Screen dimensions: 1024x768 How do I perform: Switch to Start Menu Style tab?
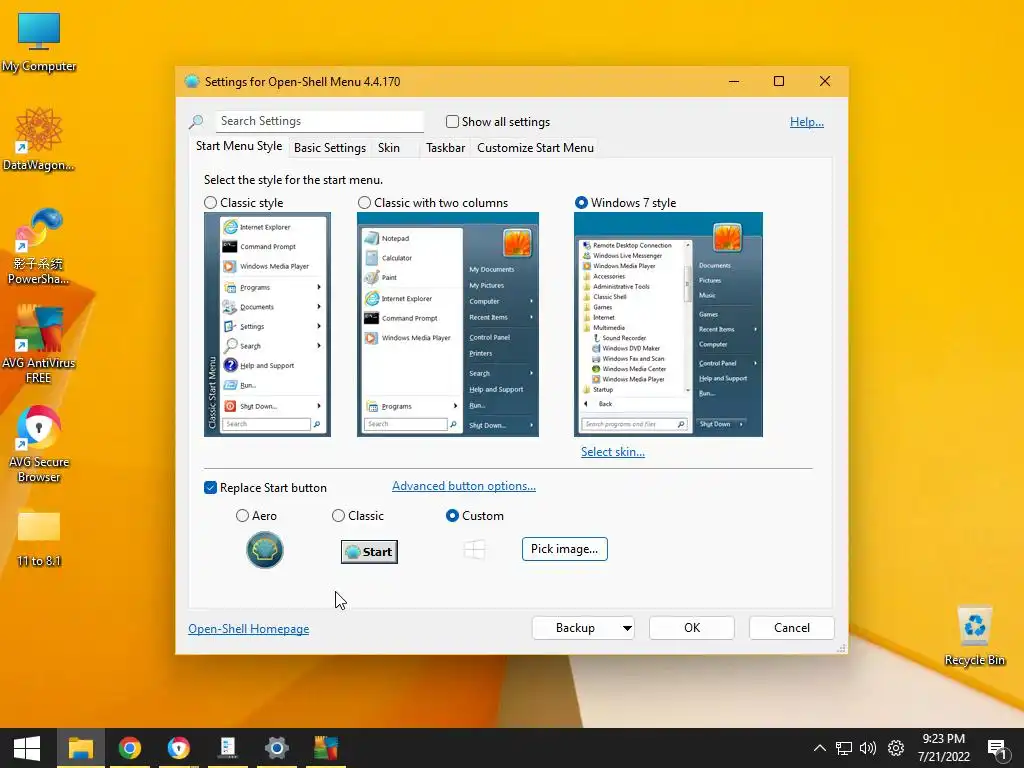(x=239, y=146)
